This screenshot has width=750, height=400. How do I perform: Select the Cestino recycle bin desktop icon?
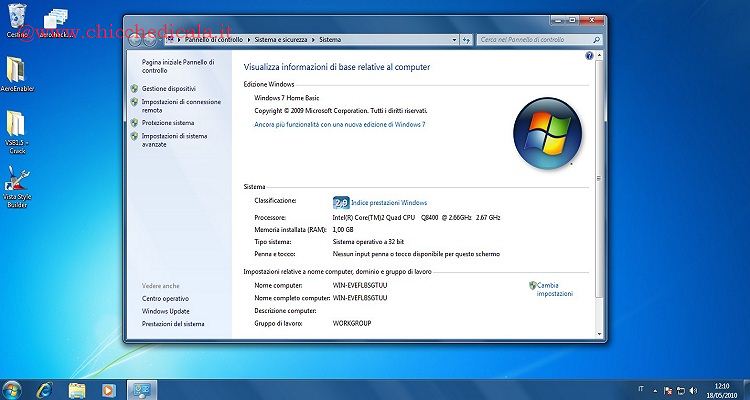pos(17,17)
